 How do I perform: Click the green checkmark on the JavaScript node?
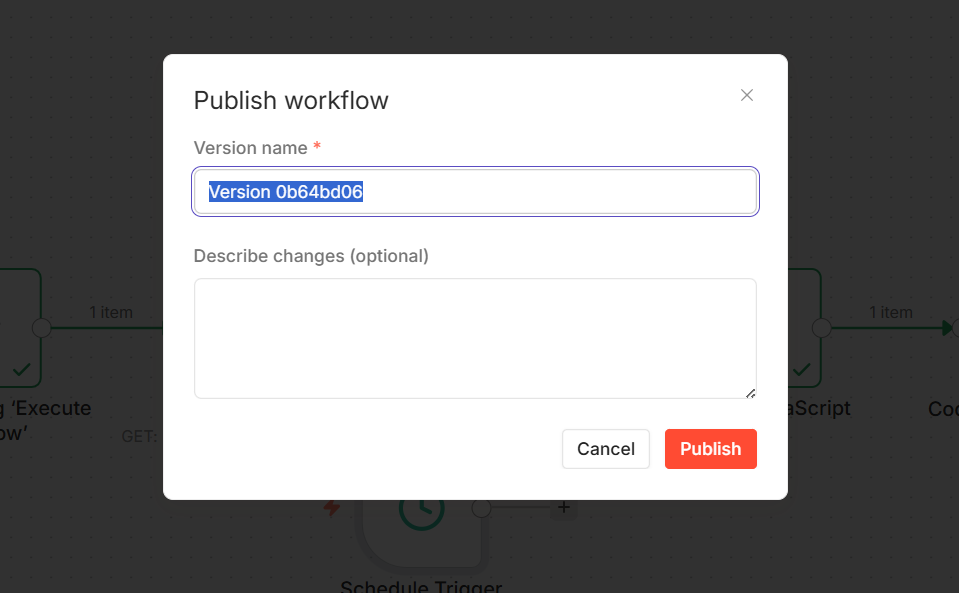click(x=801, y=371)
